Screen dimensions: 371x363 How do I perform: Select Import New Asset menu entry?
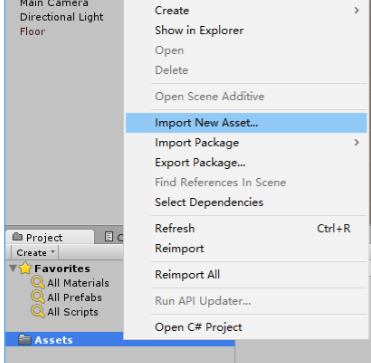[x=246, y=123]
